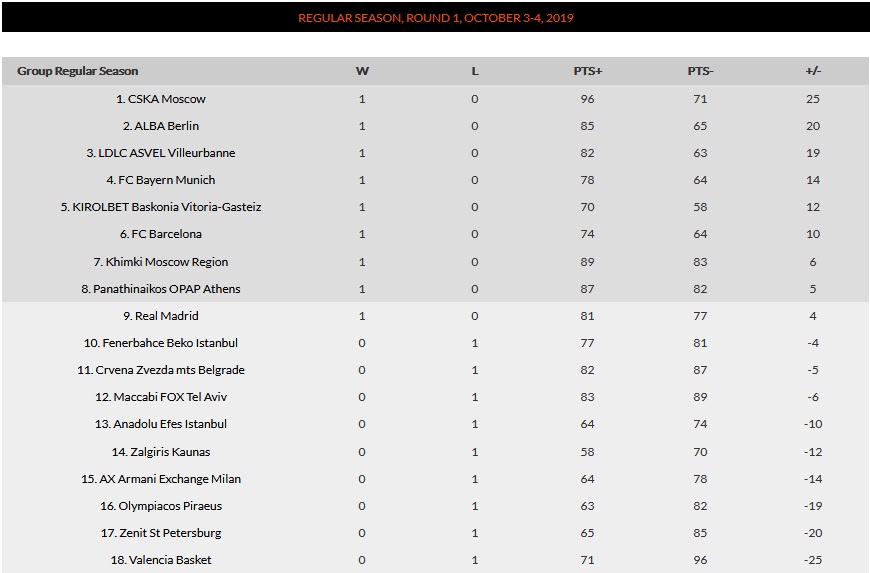This screenshot has width=870, height=573.
Task: Open the ALBA Berlin team link
Action: pyautogui.click(x=161, y=126)
